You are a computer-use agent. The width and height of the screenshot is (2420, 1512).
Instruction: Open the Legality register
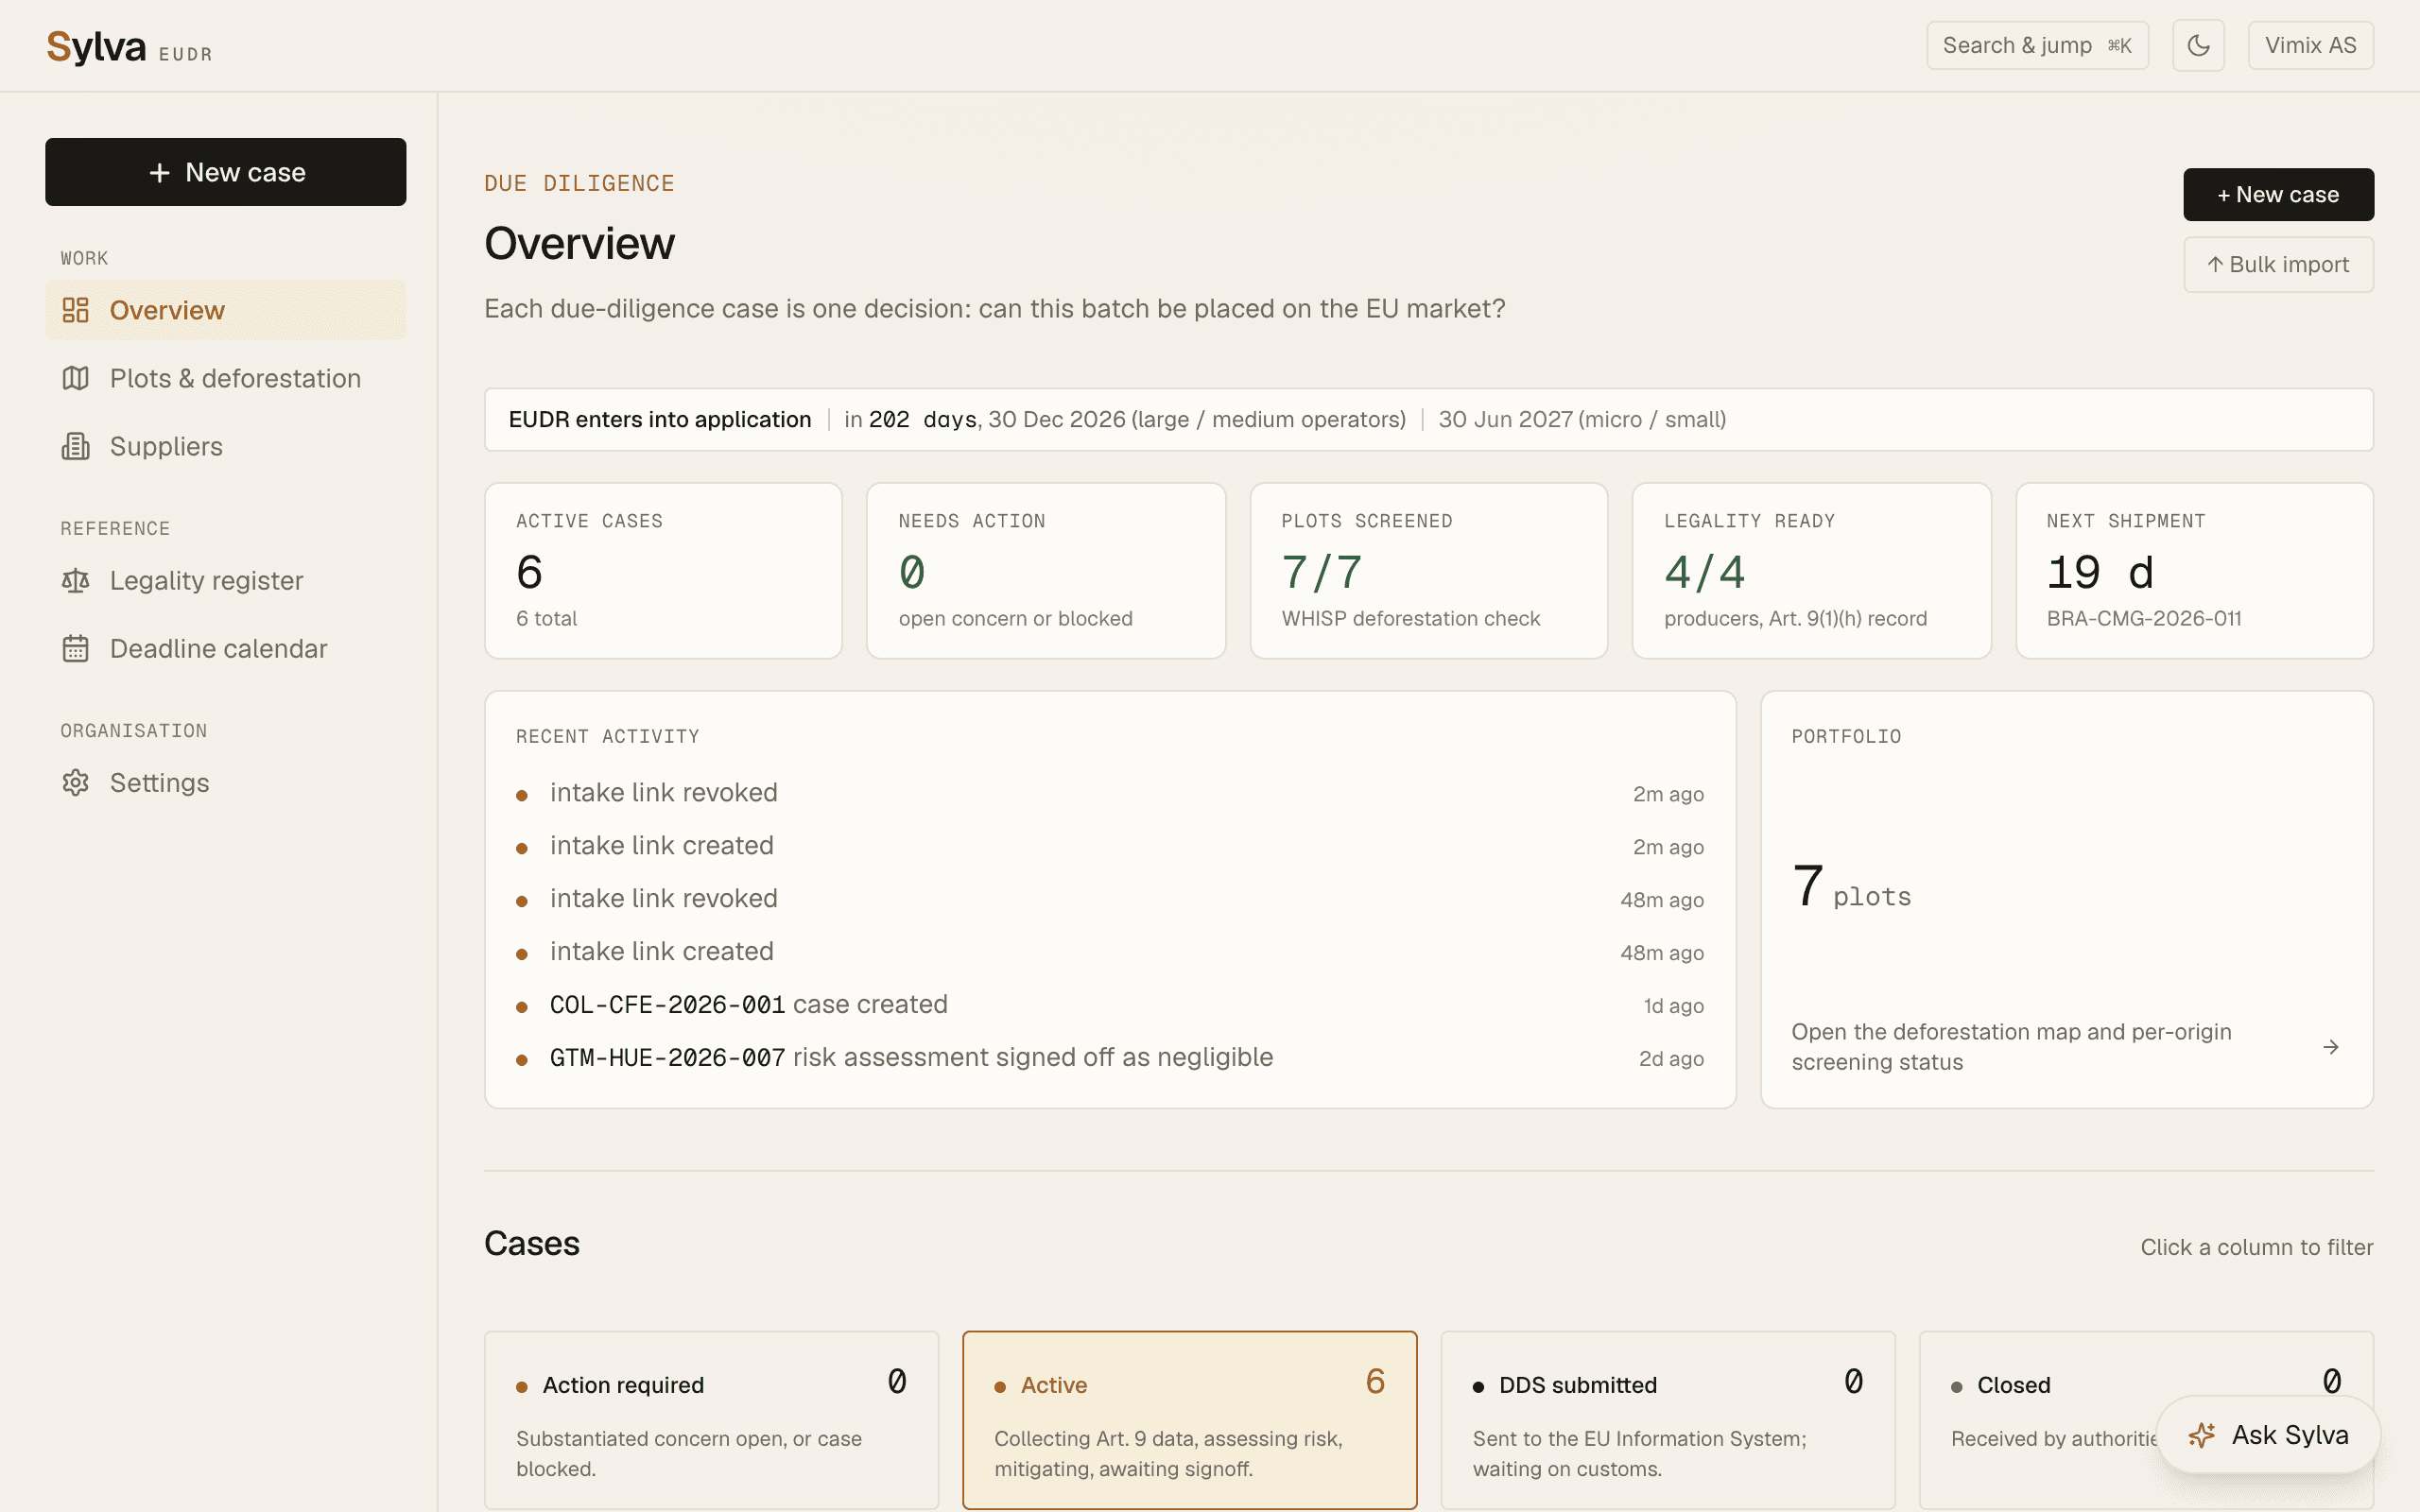click(225, 580)
